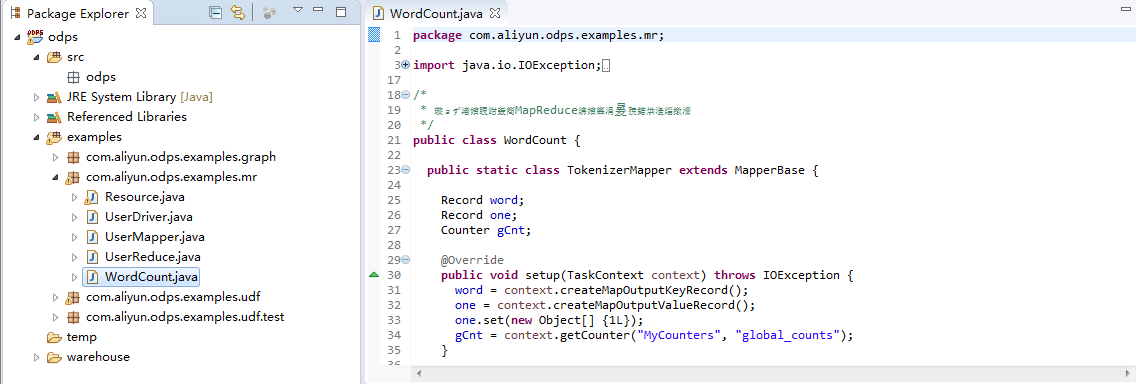This screenshot has width=1136, height=384.
Task: Expand com.aliyun.odps.examples.udf package
Action: click(55, 297)
